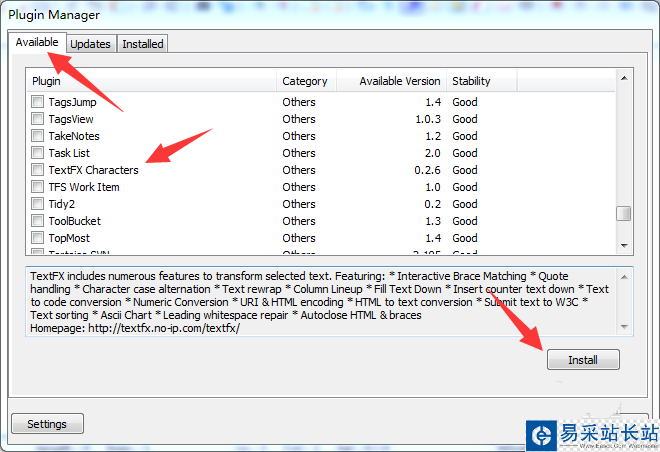Sort by the Stability column header
This screenshot has height=452, width=660.
tap(482, 81)
